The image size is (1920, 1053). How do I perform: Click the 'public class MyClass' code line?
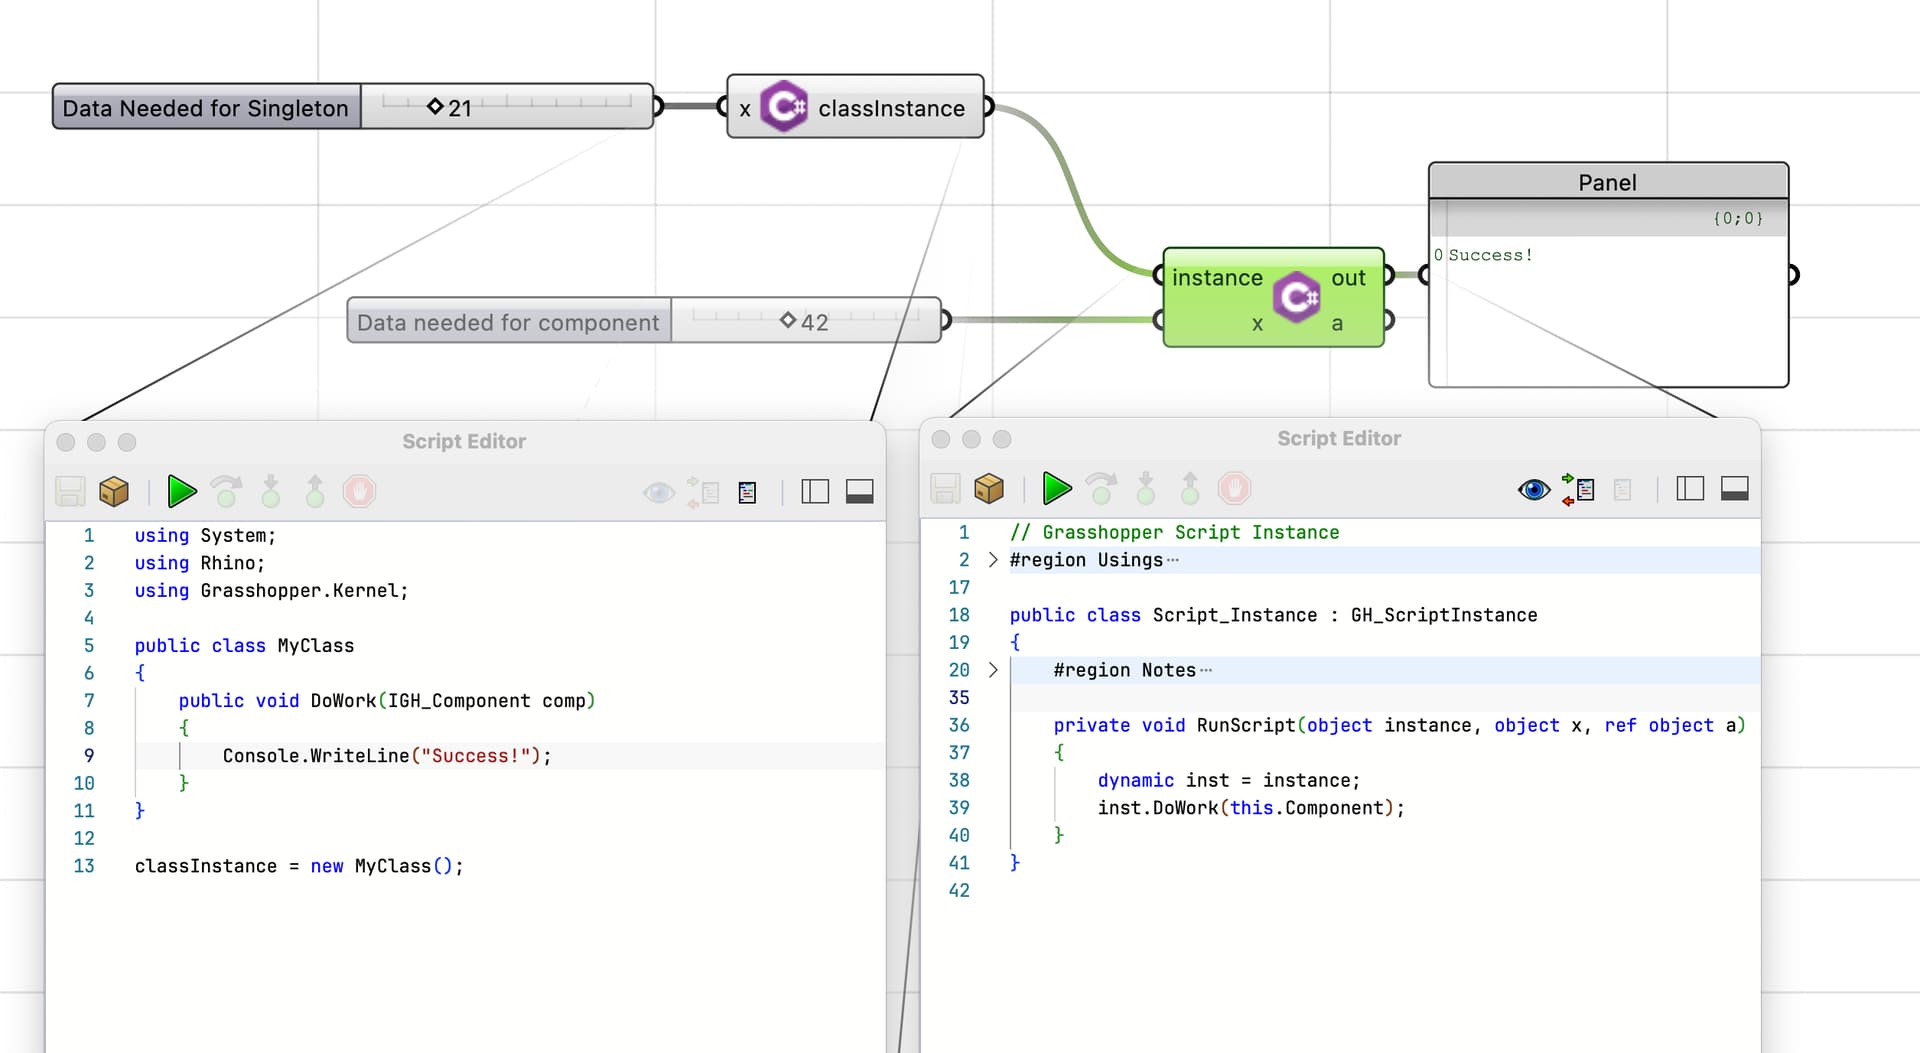tap(244, 646)
